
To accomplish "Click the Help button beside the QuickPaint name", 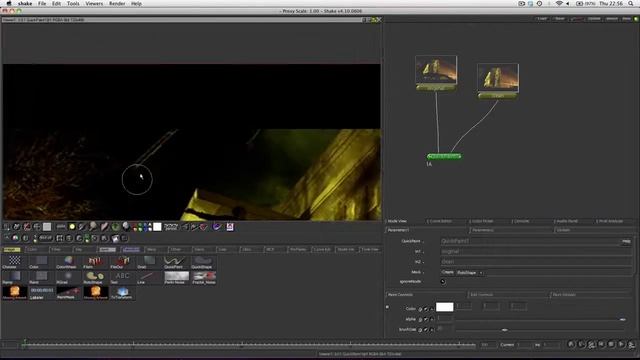I will pos(627,241).
